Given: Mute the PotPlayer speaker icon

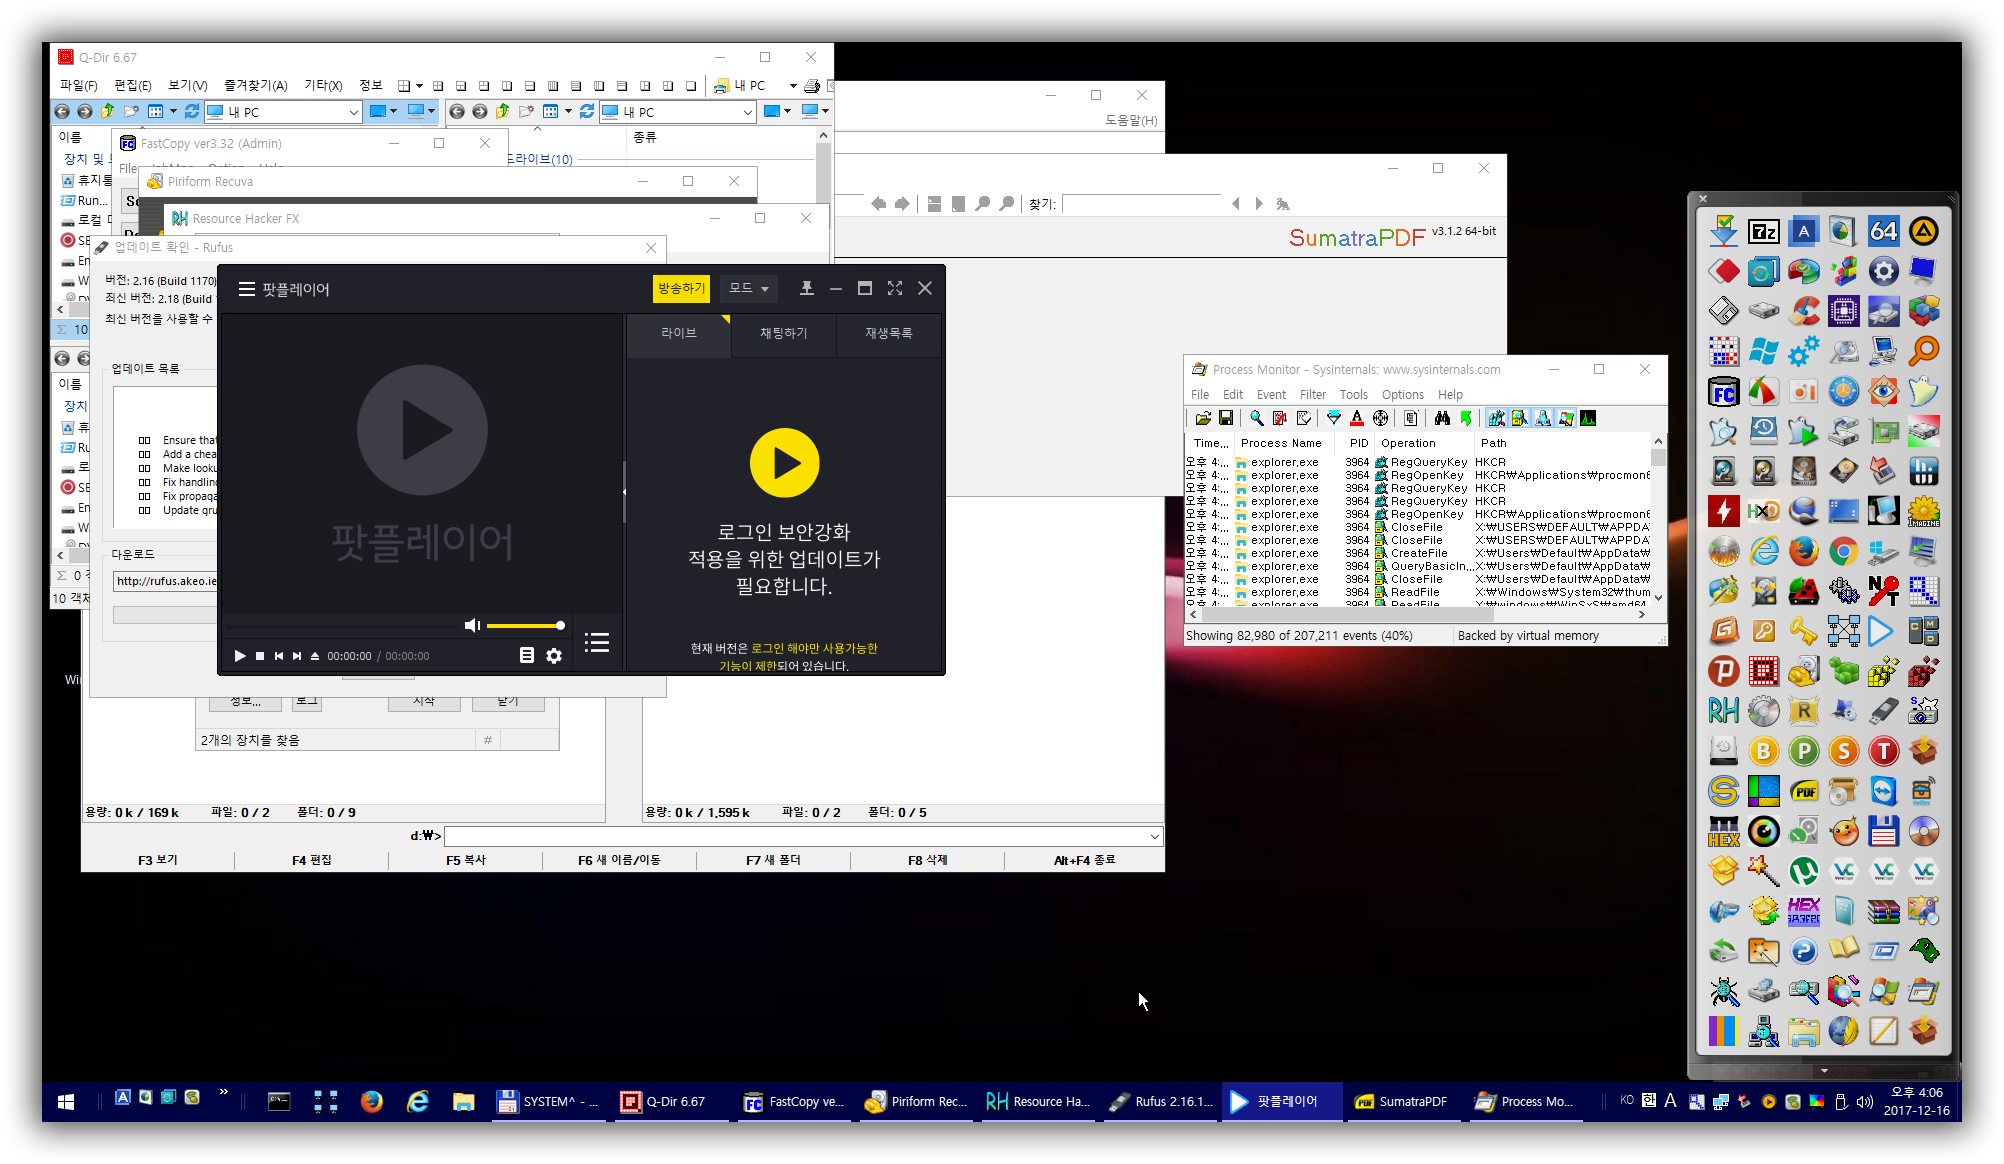Looking at the screenshot, I should [x=472, y=625].
